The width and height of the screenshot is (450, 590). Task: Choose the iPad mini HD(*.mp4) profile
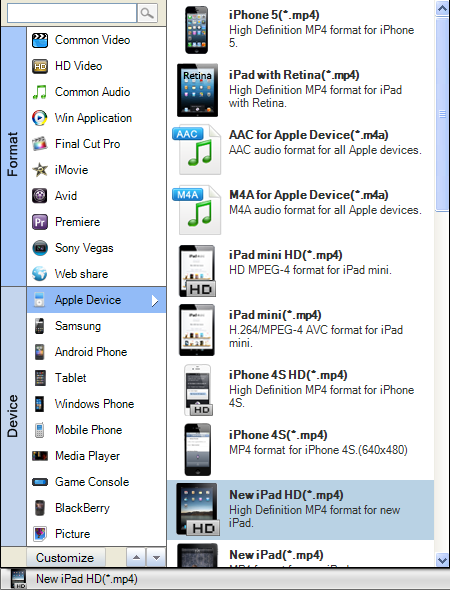[x=301, y=270]
